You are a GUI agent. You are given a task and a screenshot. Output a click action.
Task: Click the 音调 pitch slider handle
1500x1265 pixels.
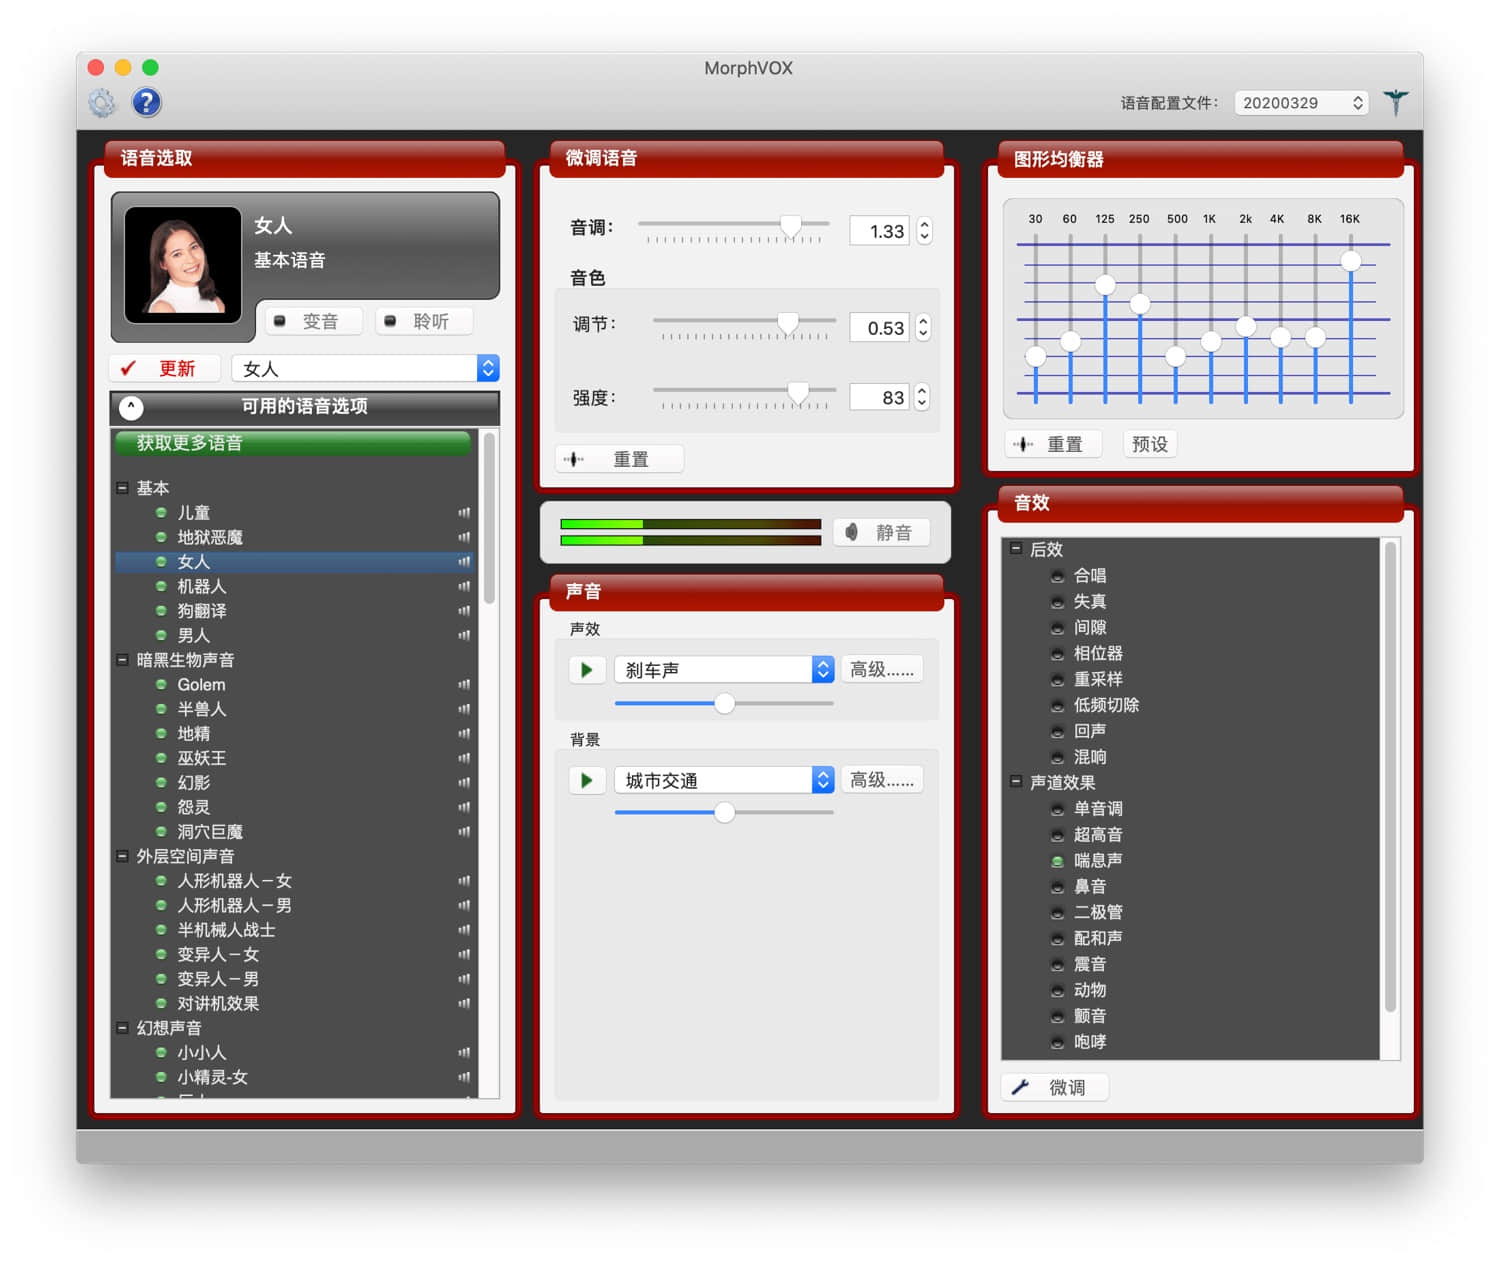[790, 226]
